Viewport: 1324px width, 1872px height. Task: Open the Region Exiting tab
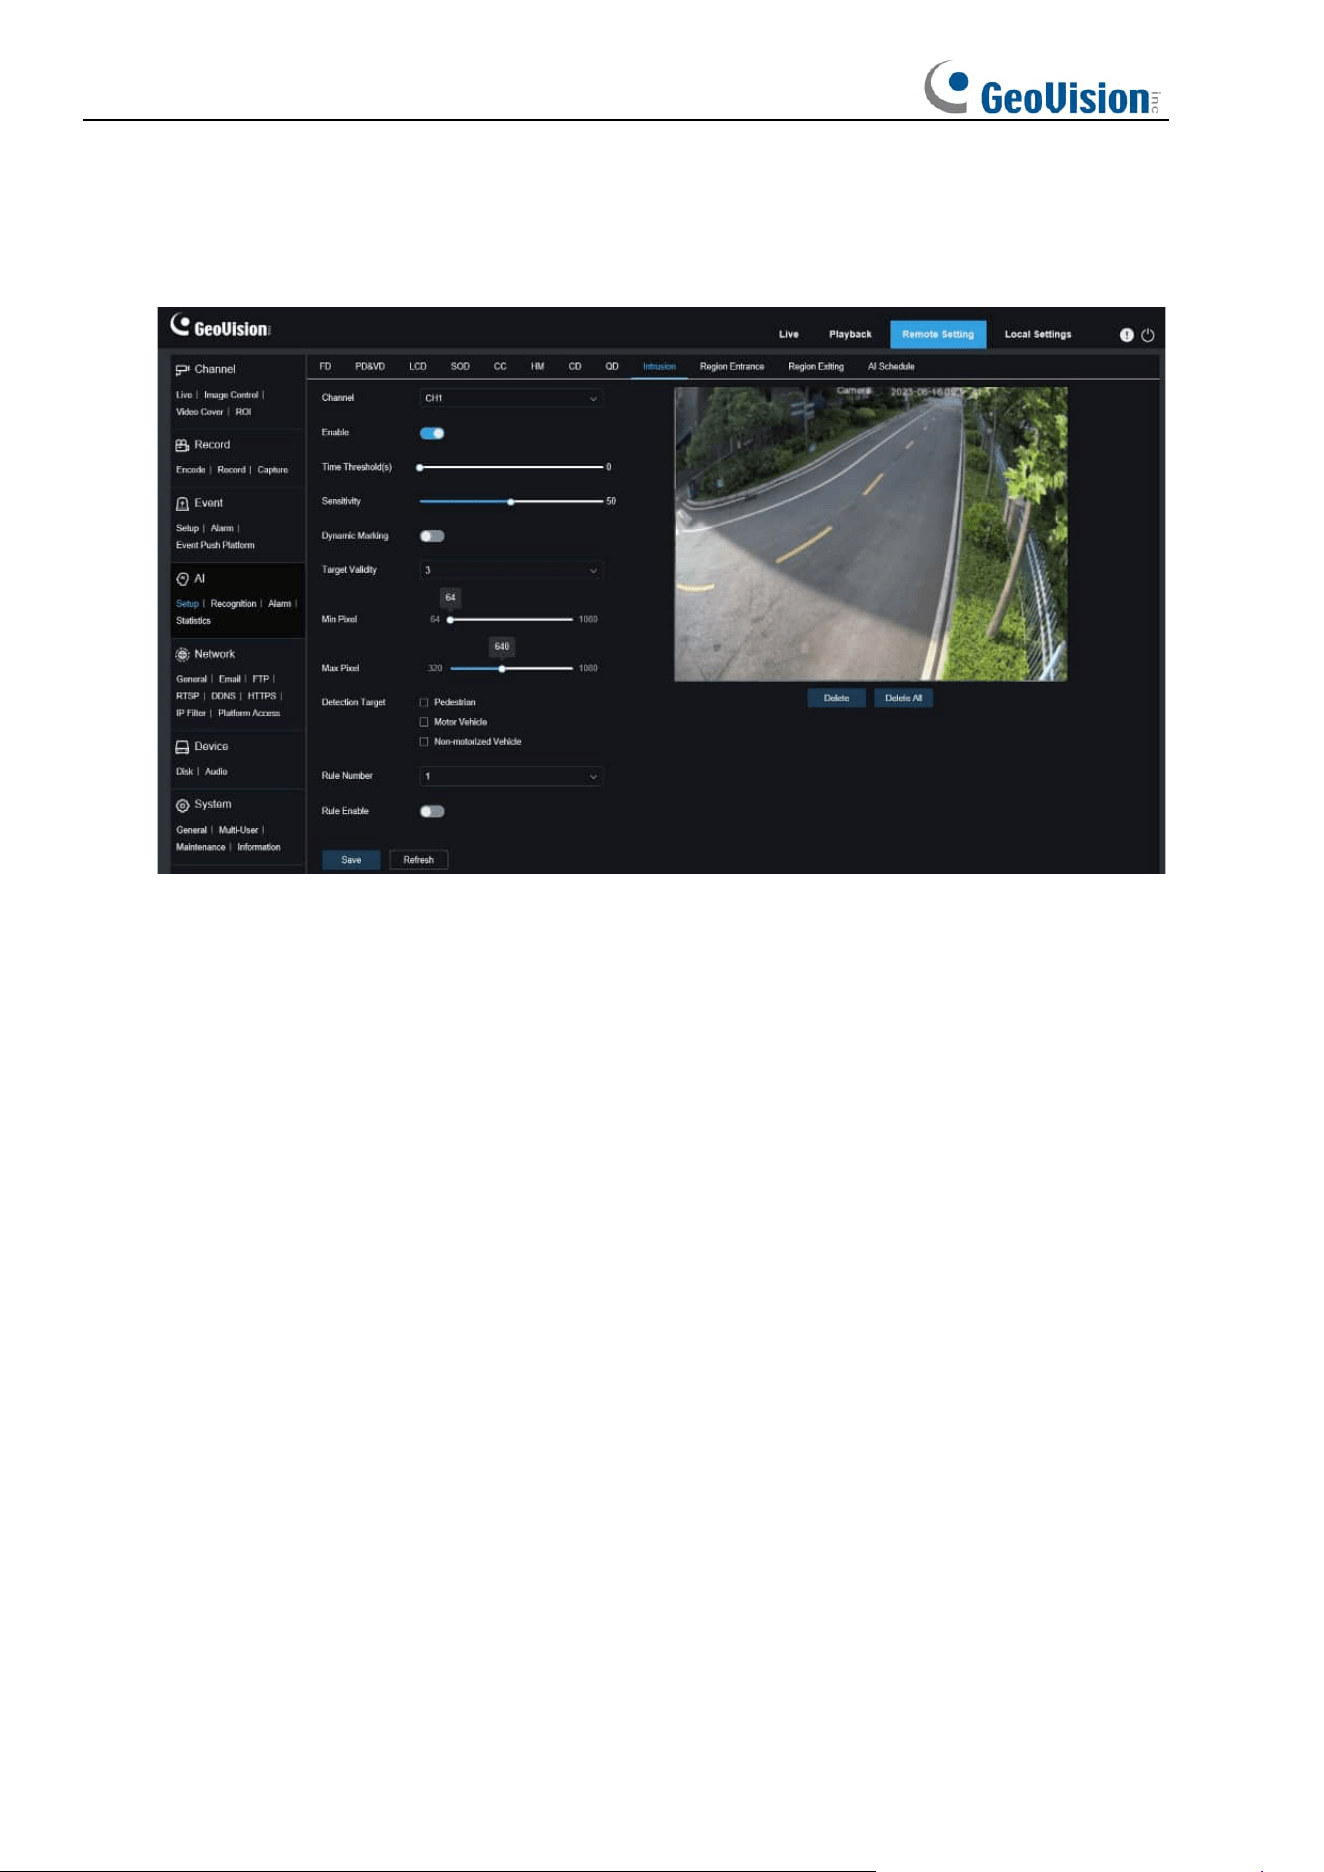click(x=816, y=367)
